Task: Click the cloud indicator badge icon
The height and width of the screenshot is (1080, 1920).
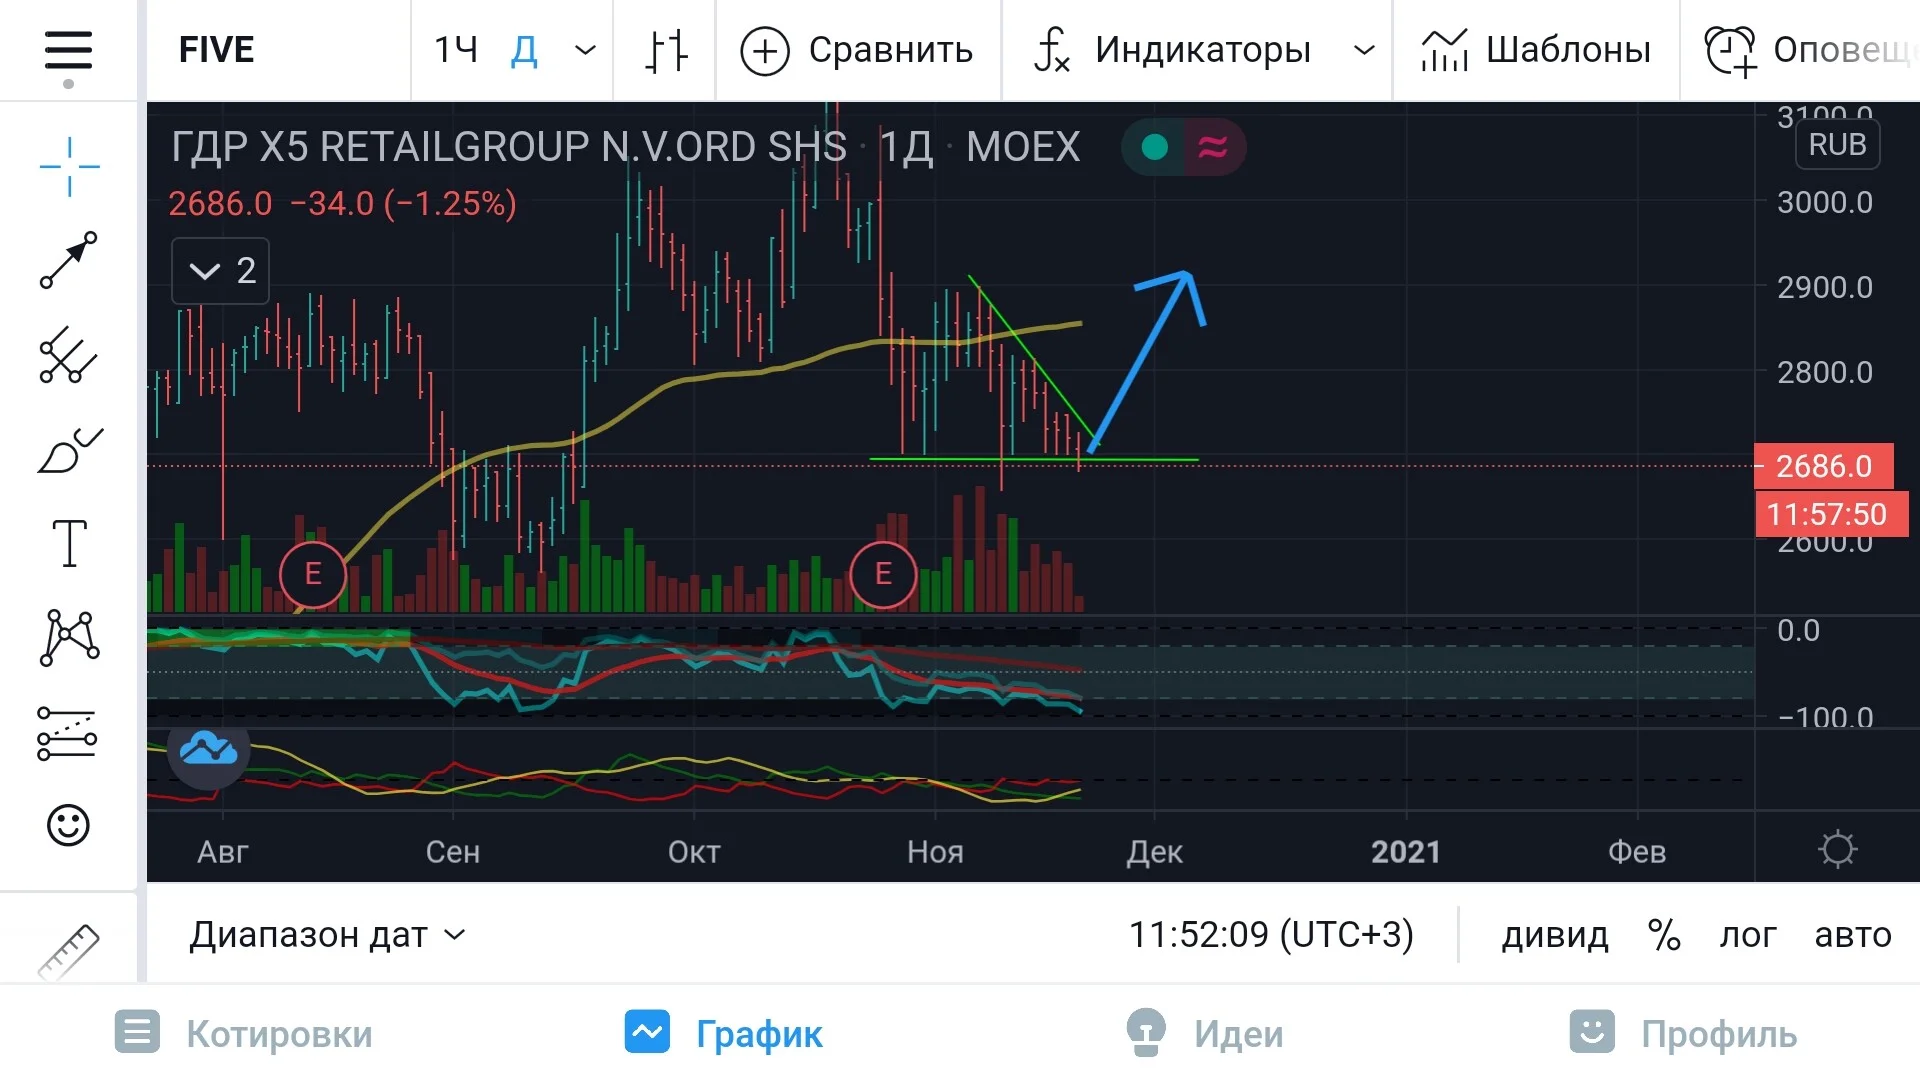Action: 208,748
